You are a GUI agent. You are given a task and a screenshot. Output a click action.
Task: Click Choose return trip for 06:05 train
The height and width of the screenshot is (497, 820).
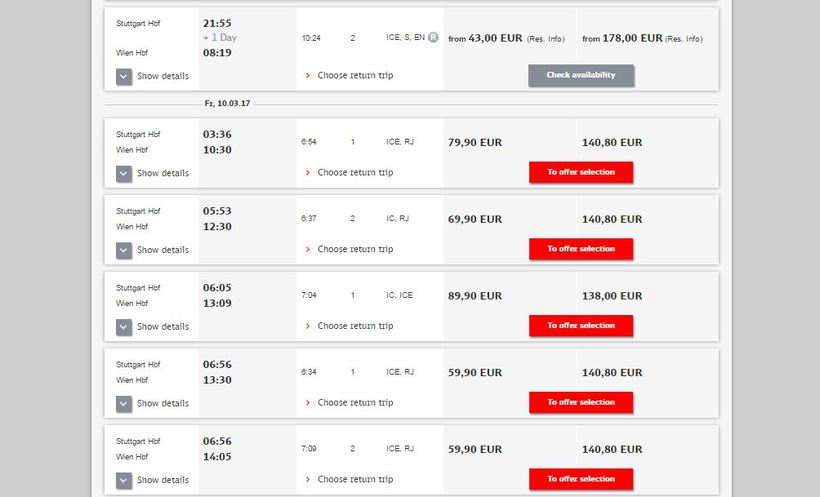[x=355, y=326]
